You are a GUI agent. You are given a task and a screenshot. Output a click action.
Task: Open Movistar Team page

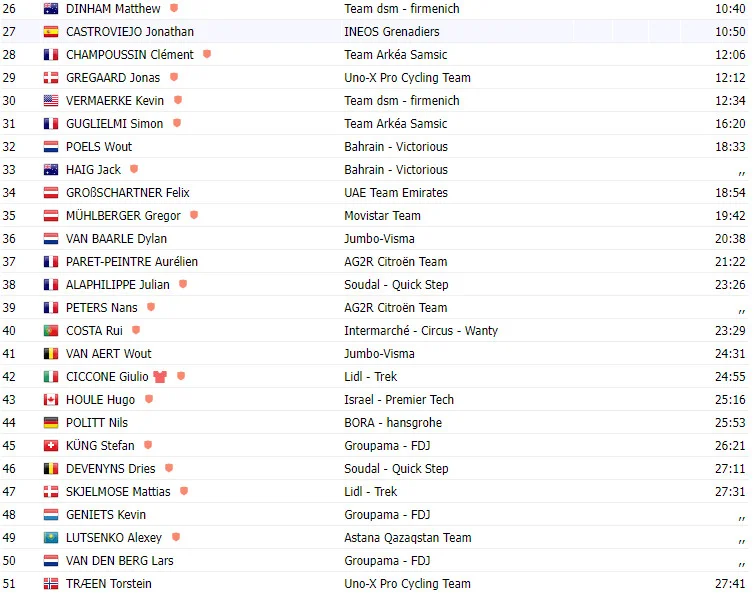pyautogui.click(x=382, y=216)
